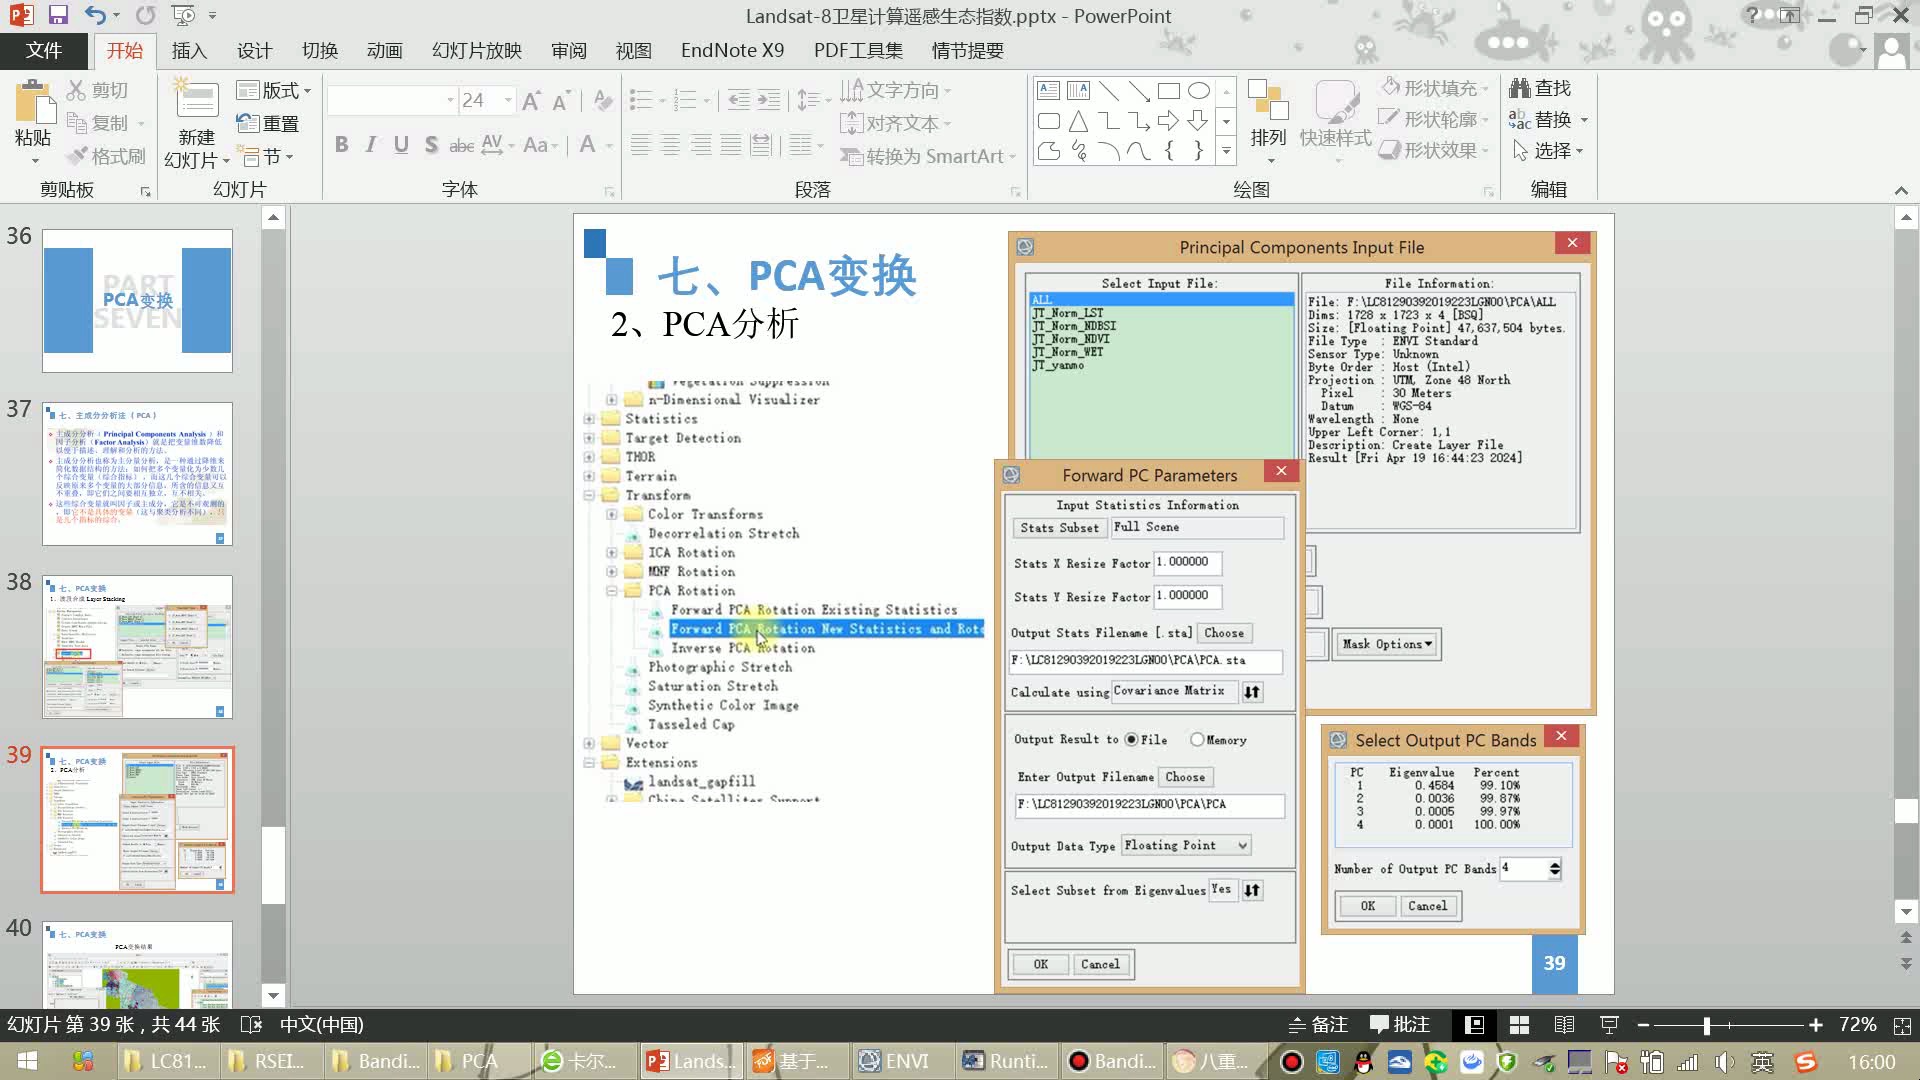Expand the Extensions tree folder

pos(591,762)
